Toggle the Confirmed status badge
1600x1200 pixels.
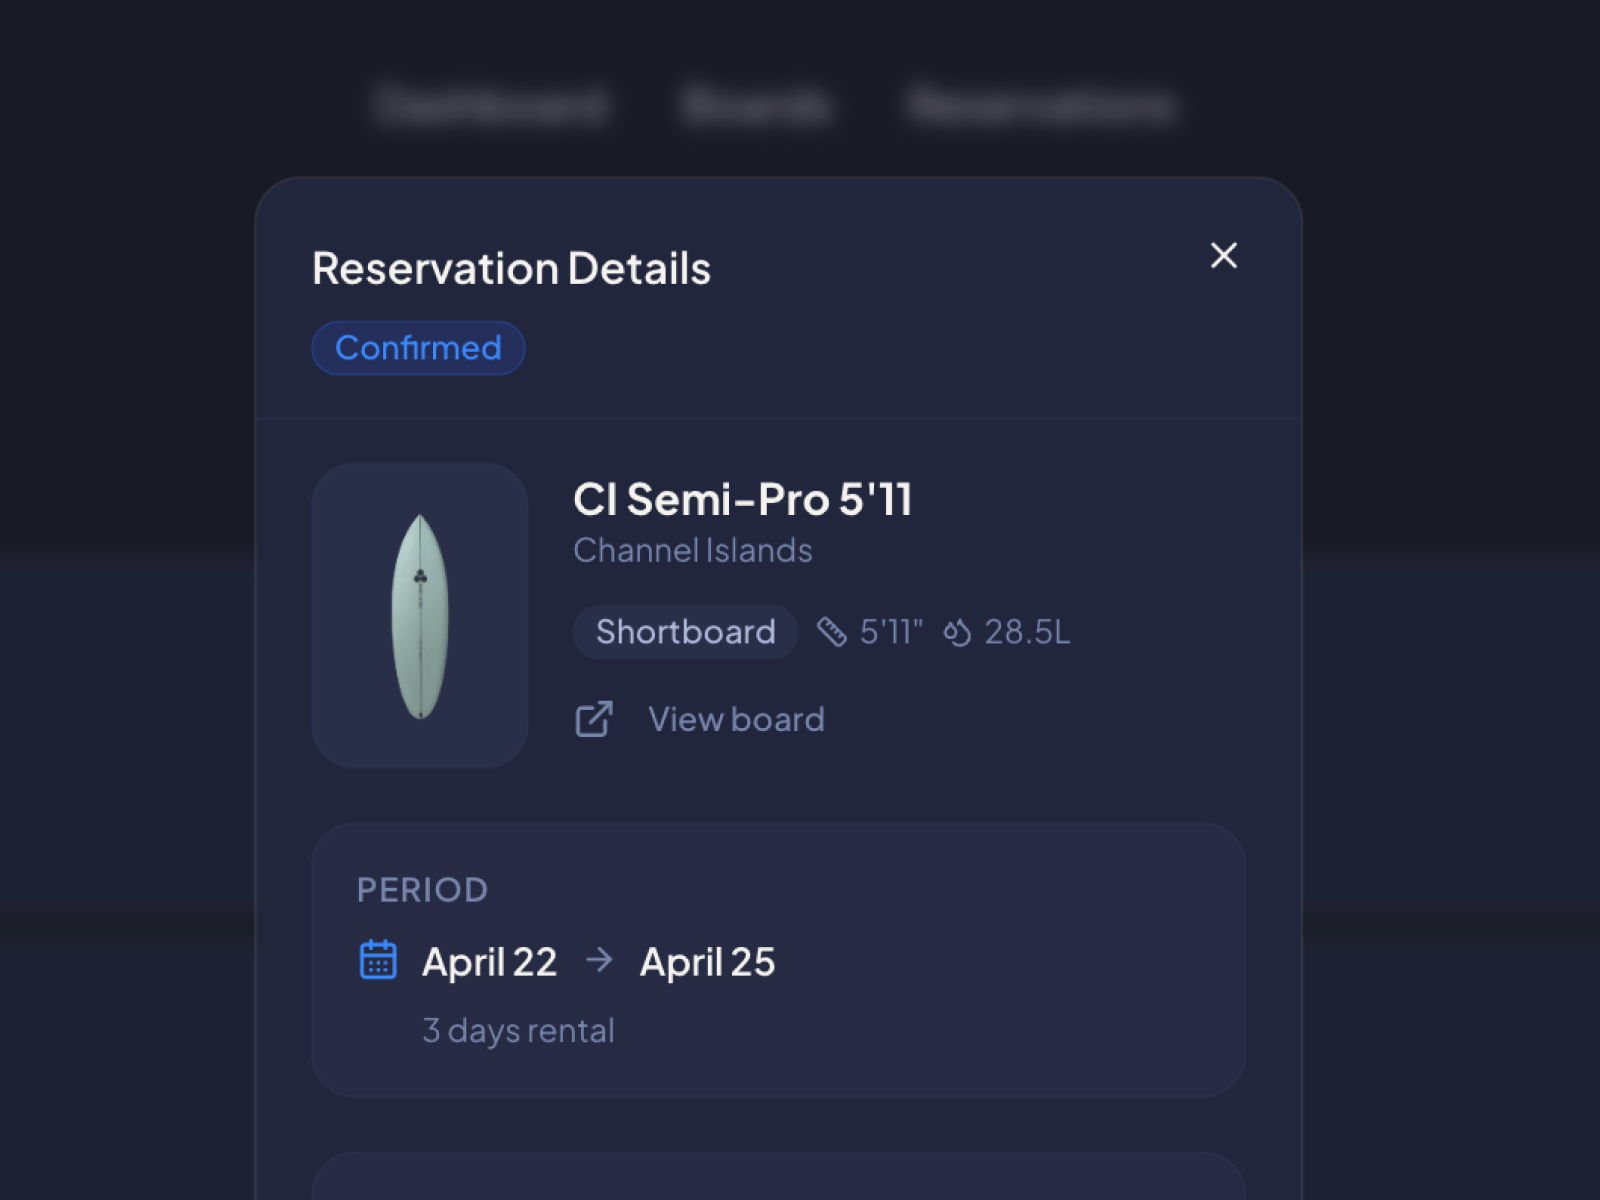(x=418, y=348)
